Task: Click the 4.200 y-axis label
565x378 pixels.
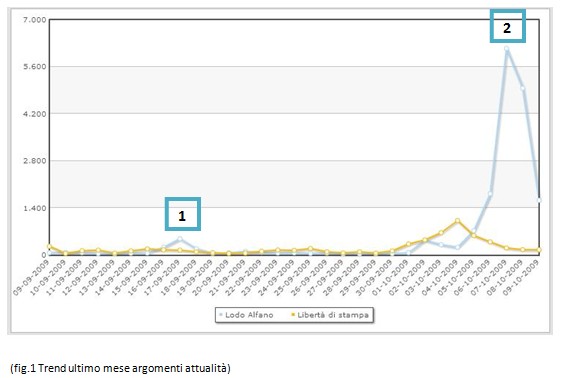Action: (35, 114)
